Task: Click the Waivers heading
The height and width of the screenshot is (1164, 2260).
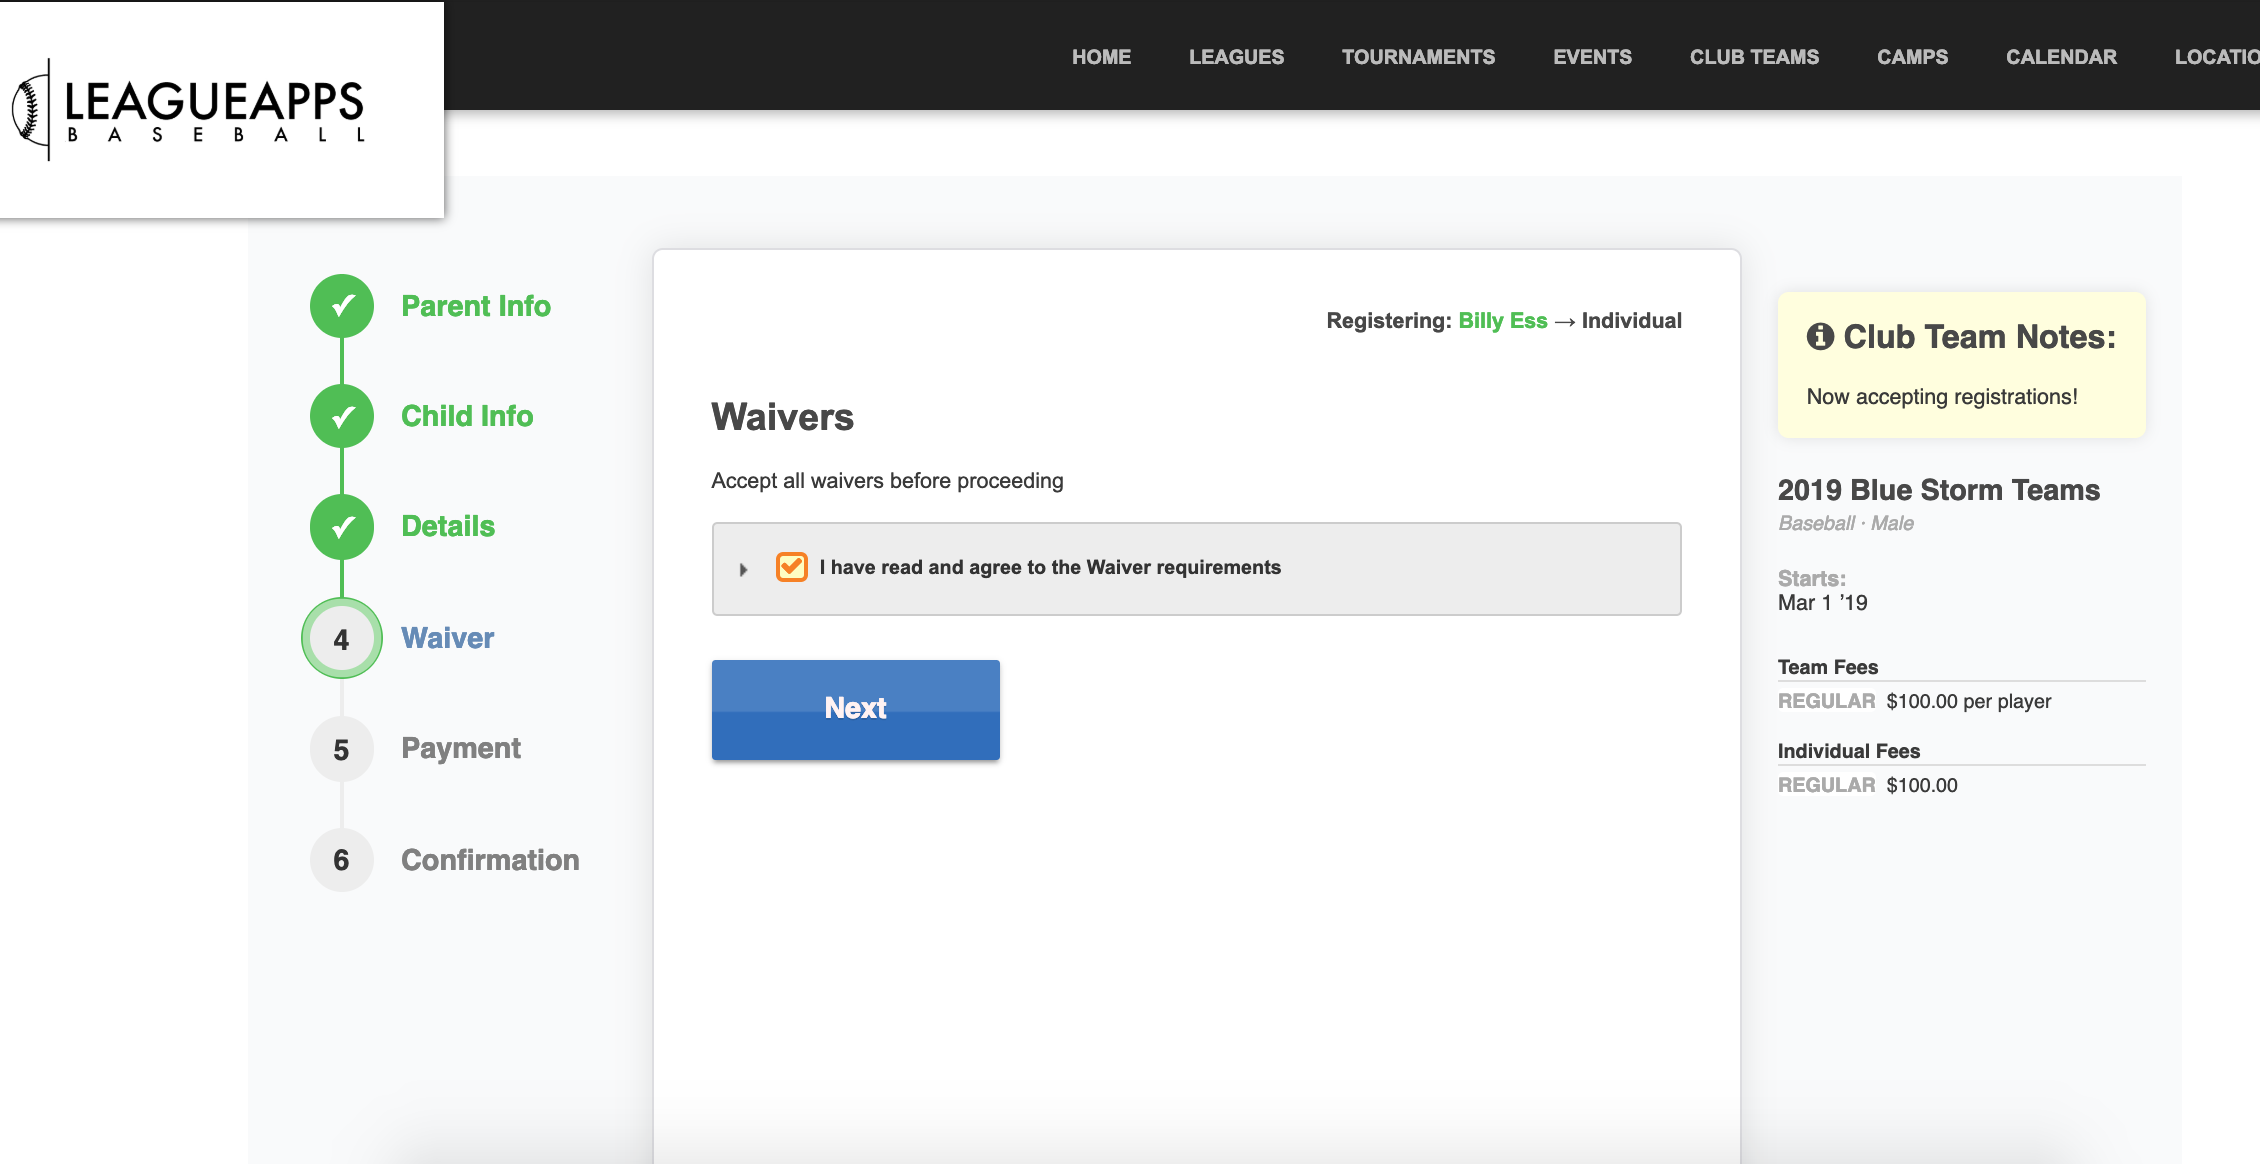Action: pos(782,417)
